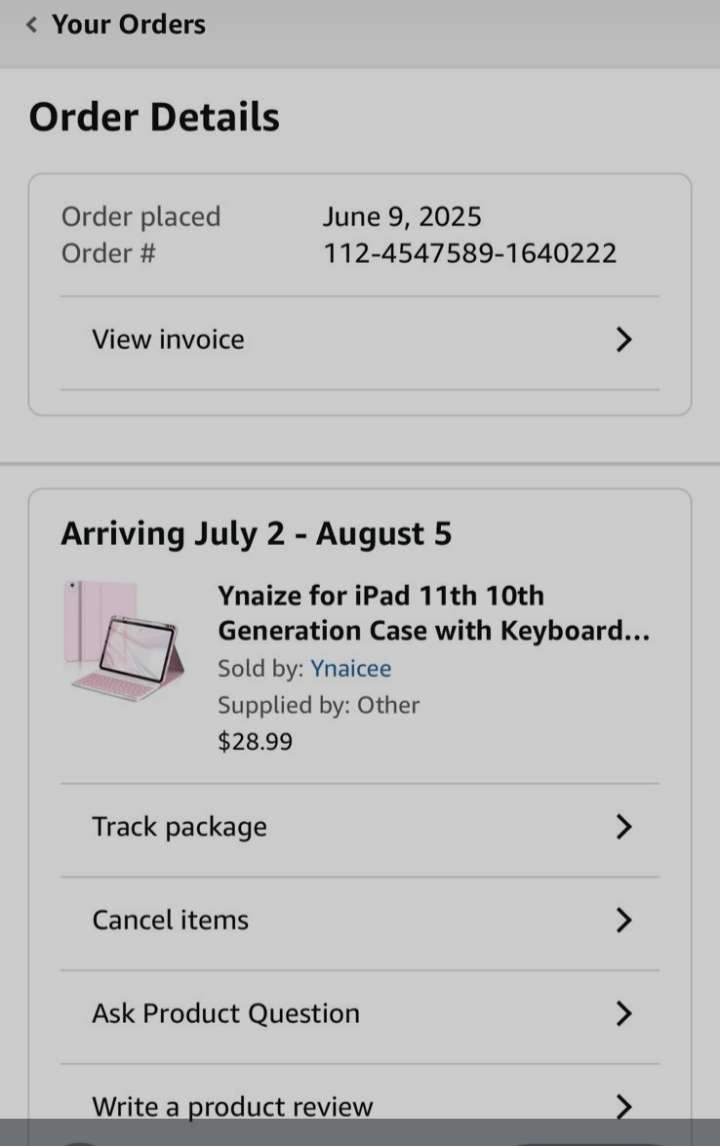Select the Track package row label

click(179, 827)
